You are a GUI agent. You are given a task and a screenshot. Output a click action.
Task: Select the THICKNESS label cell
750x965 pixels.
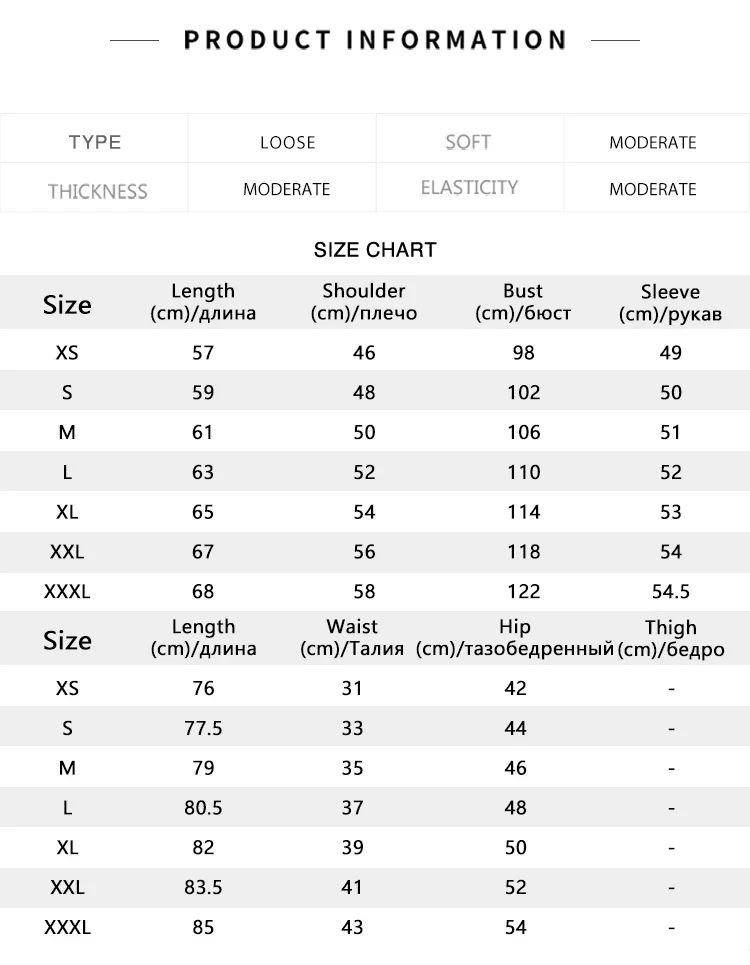click(94, 188)
